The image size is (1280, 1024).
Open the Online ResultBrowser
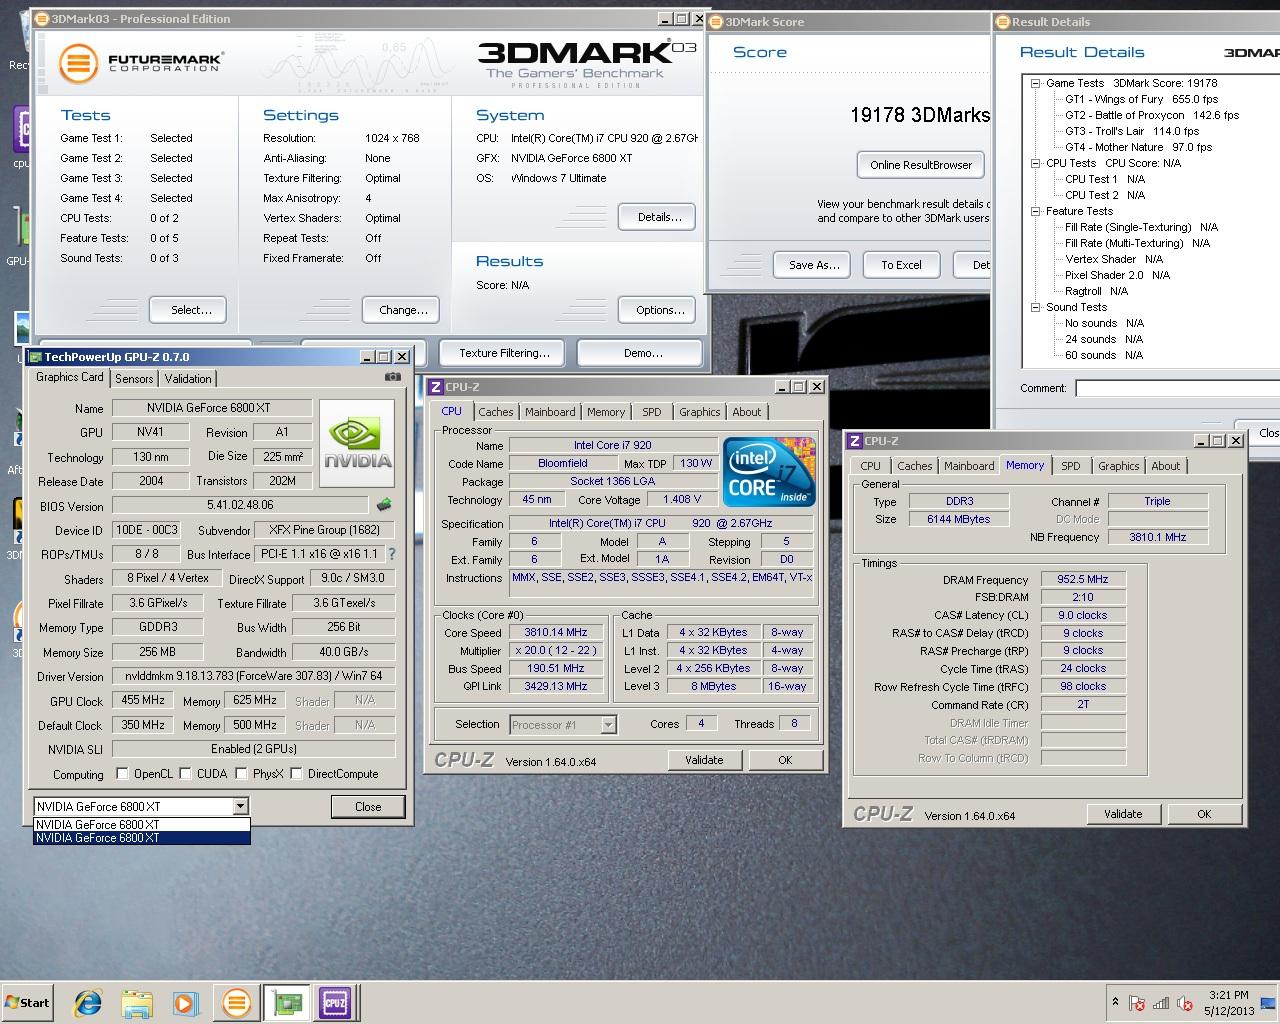pos(920,165)
